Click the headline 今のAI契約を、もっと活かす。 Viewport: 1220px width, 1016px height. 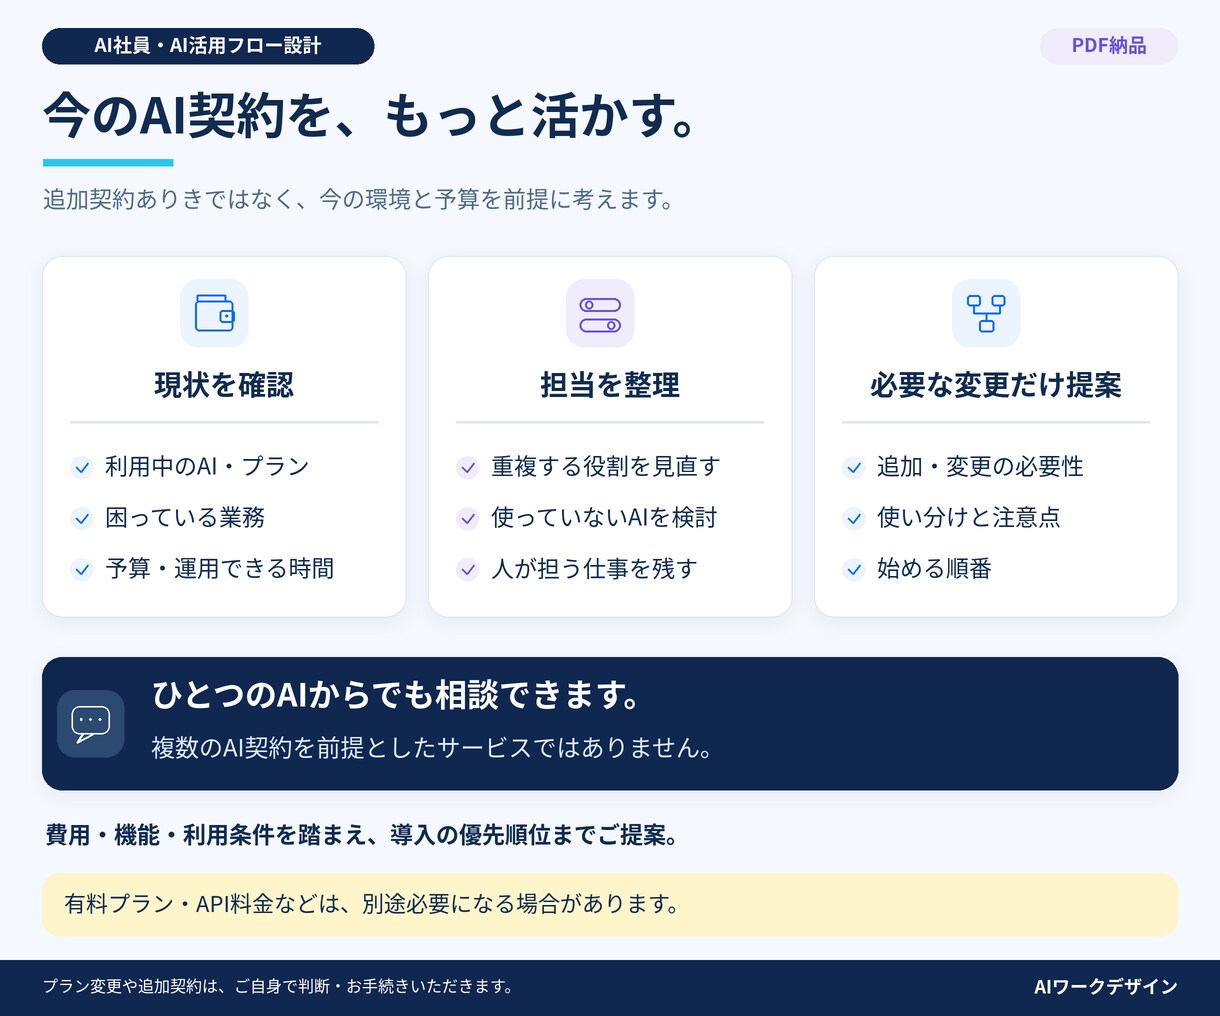click(x=369, y=115)
